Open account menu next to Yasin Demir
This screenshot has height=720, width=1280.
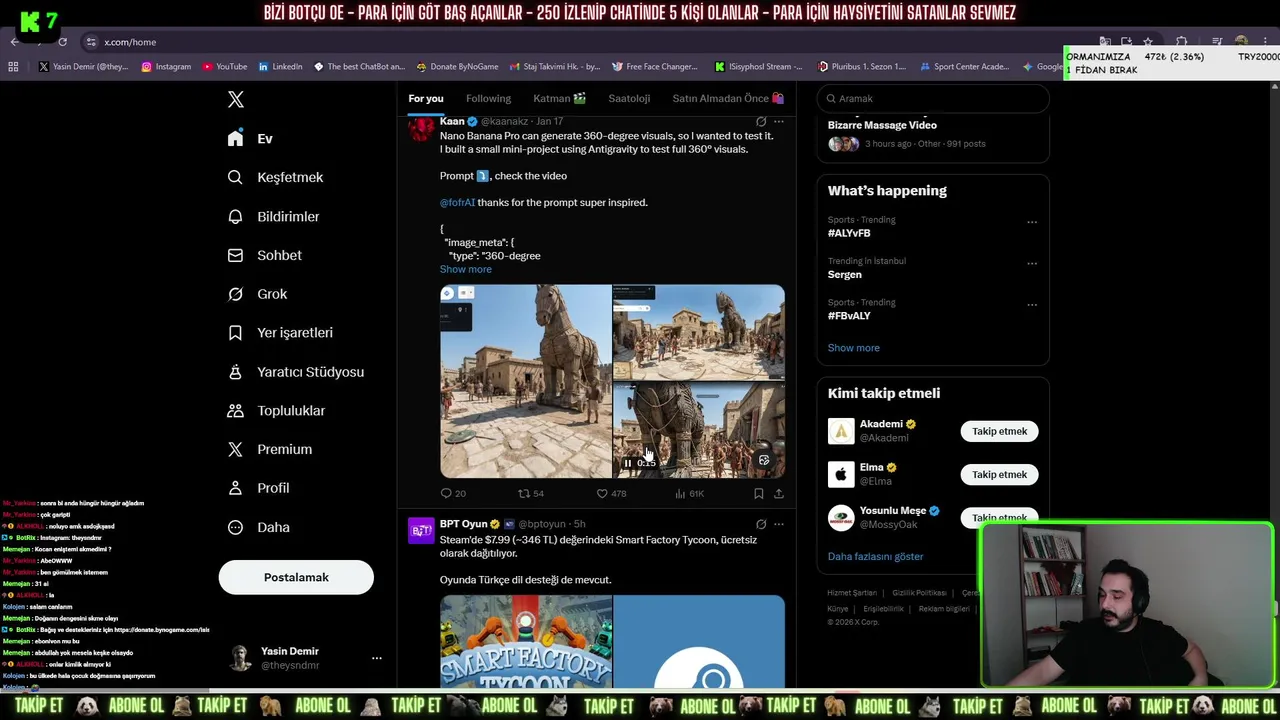tap(377, 658)
